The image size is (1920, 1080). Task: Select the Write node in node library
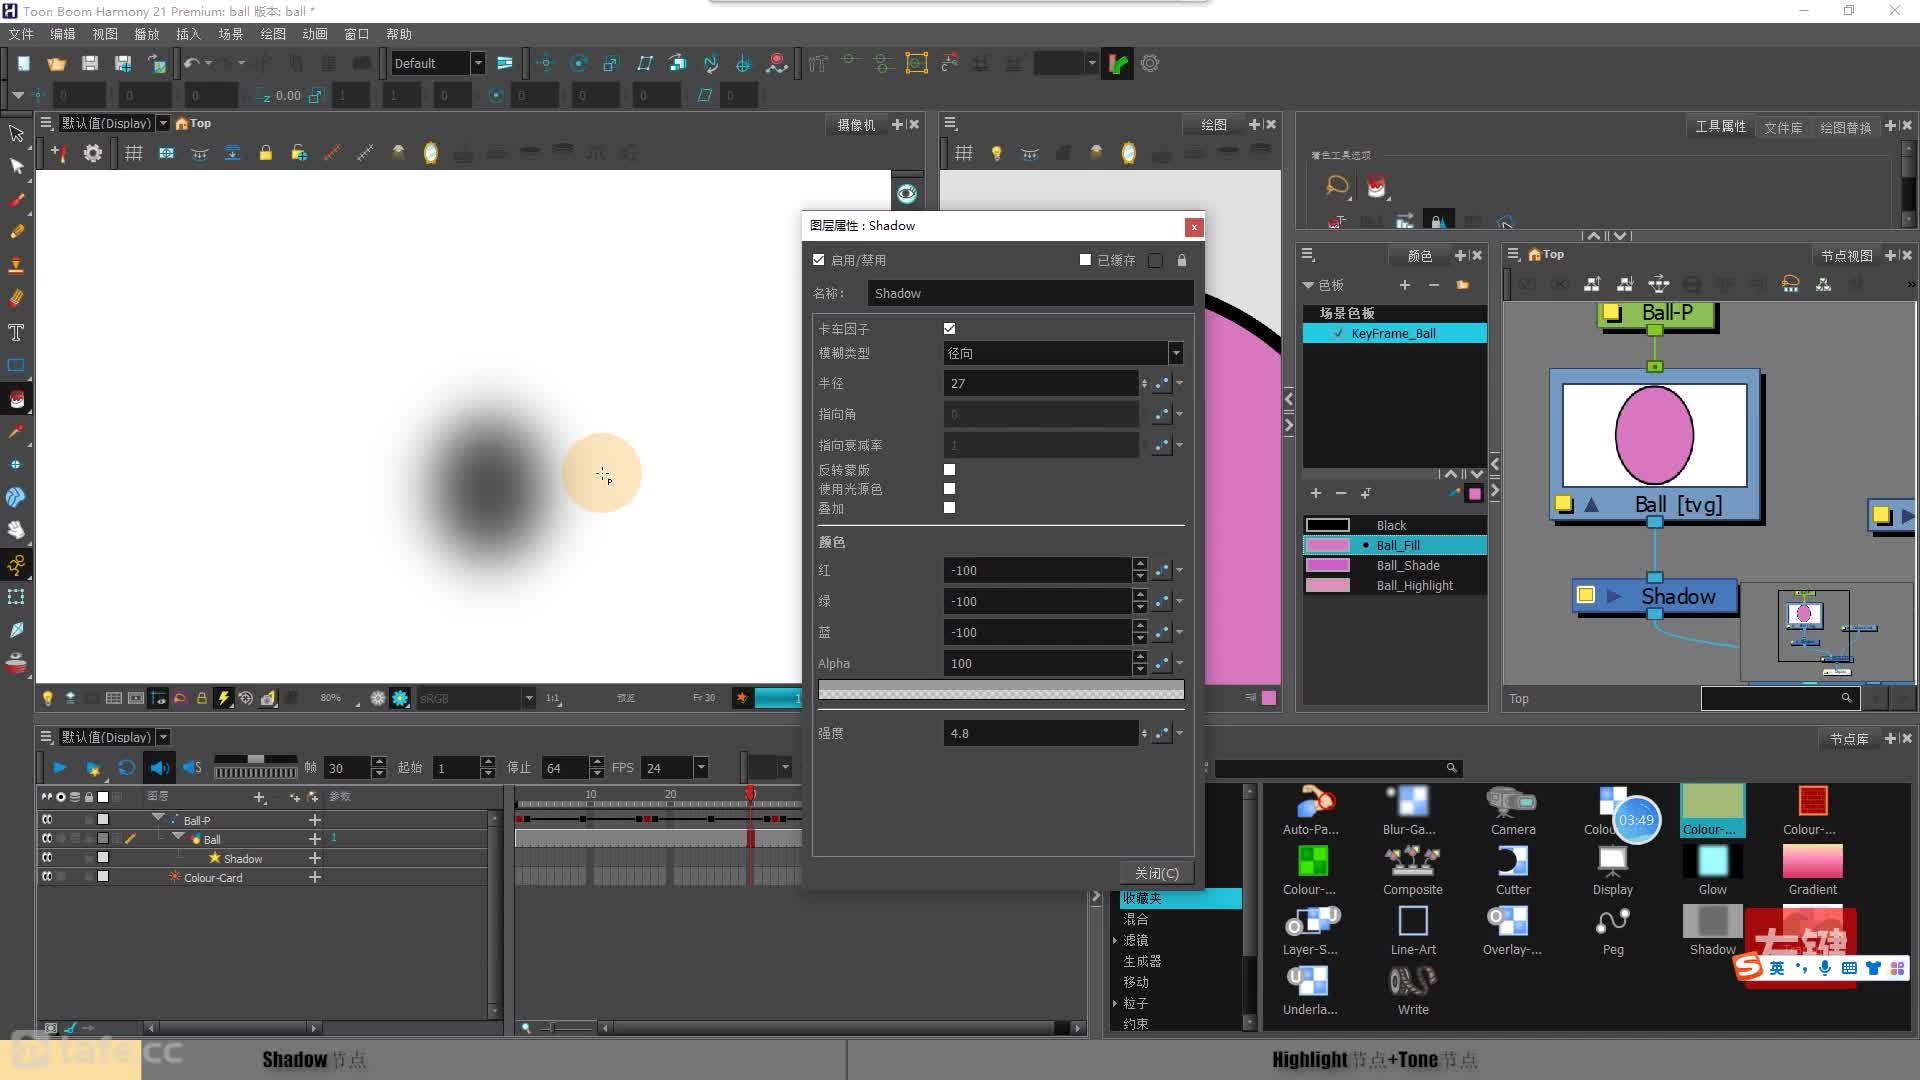coord(1412,990)
